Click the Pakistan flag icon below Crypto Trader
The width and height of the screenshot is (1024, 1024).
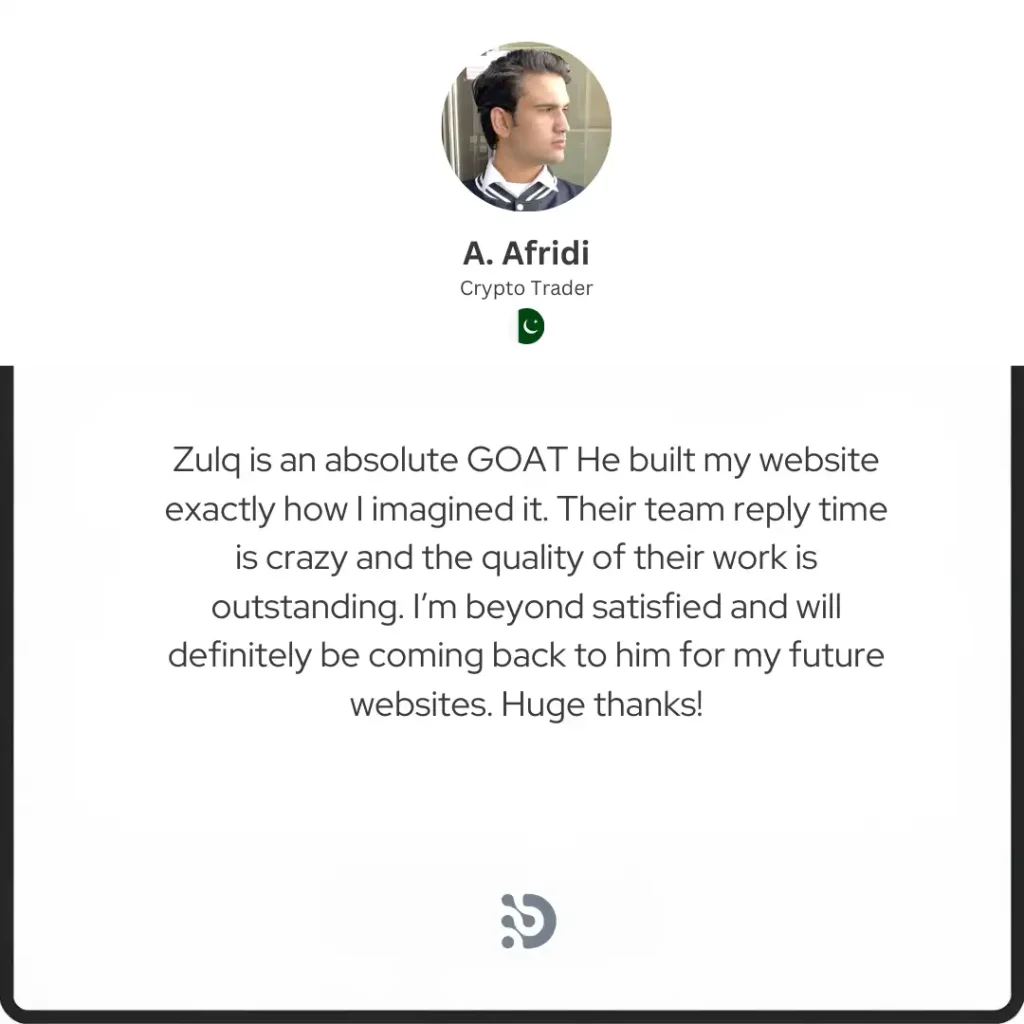(x=531, y=327)
